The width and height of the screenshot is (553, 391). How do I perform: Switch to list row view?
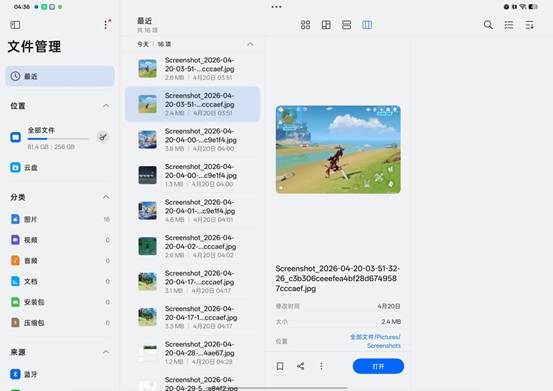tap(346, 25)
